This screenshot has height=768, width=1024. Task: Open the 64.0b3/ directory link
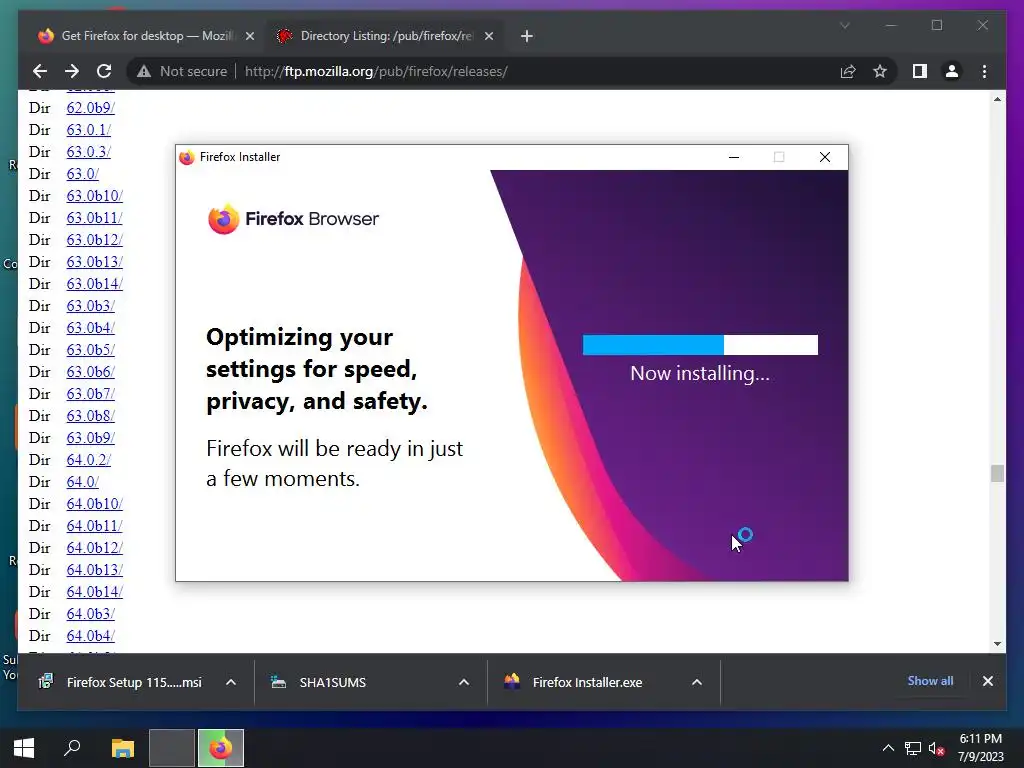tap(90, 614)
